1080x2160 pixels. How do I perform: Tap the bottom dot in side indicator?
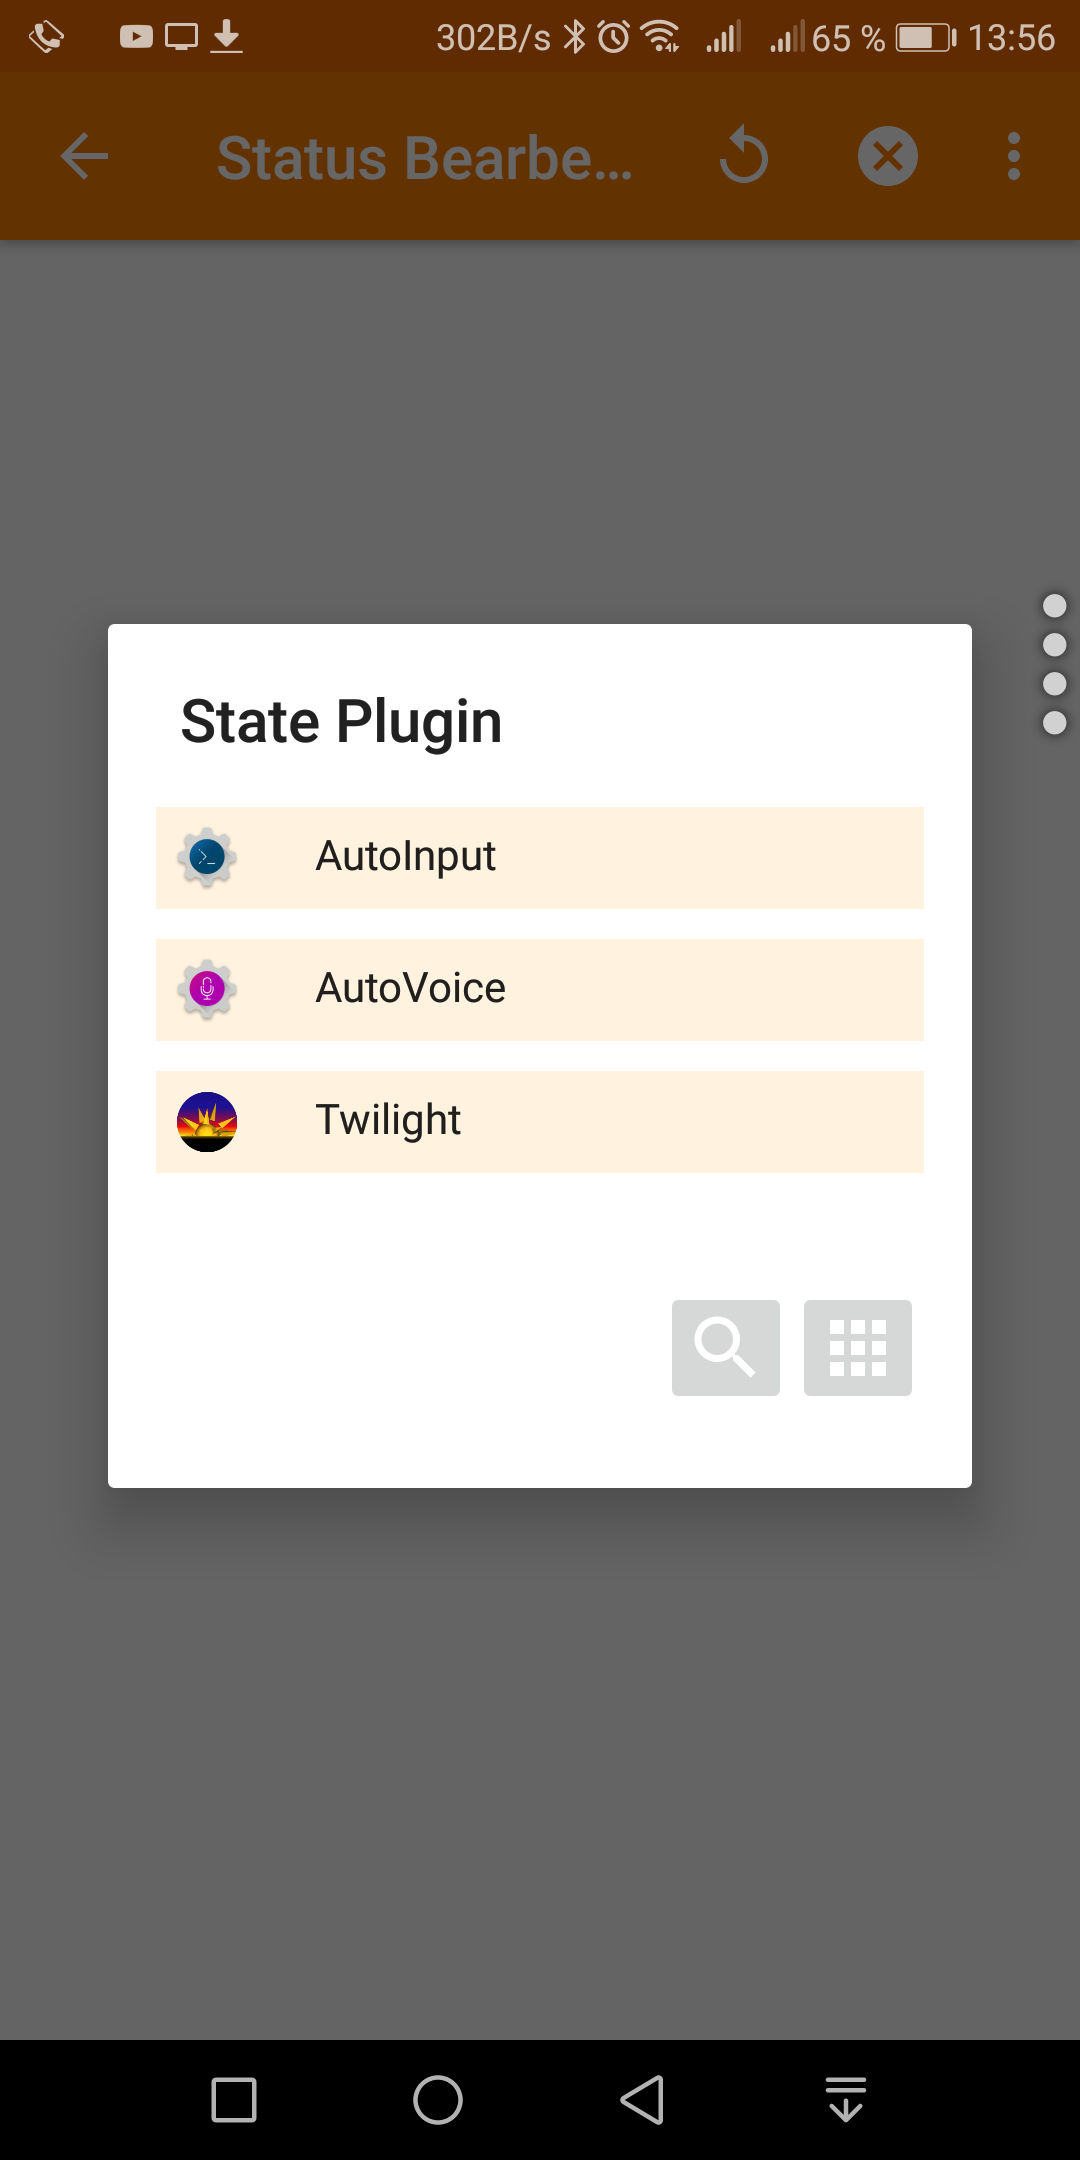click(x=1054, y=722)
